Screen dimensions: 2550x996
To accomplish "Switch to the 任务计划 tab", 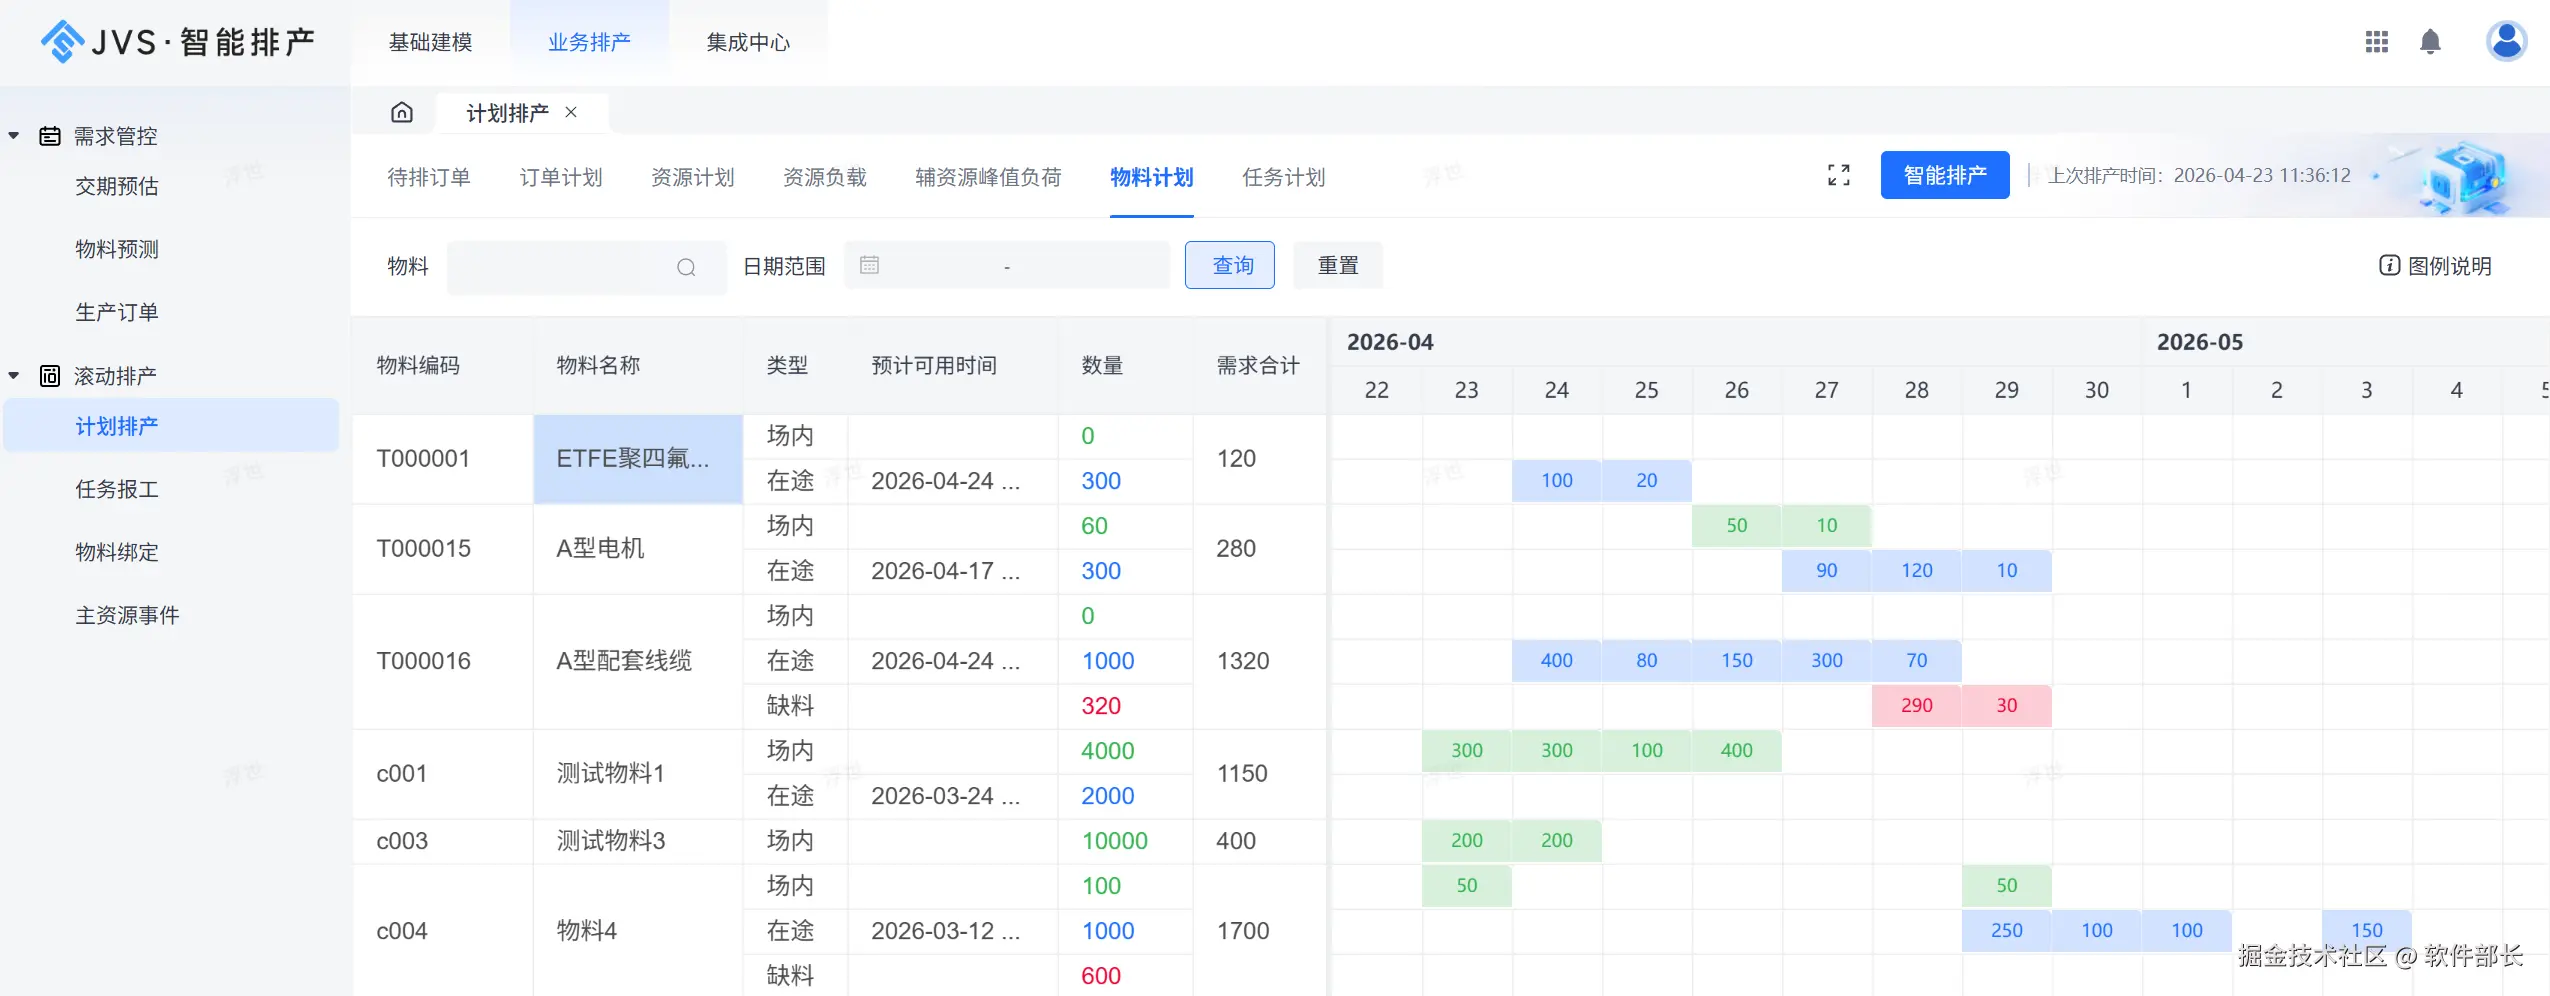I will [1283, 177].
